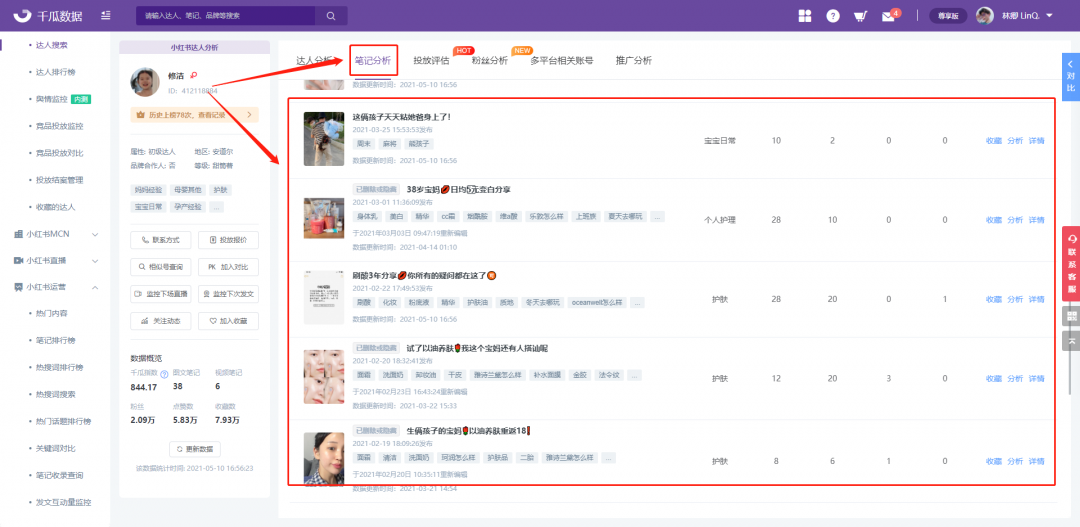Open the shopping cart icon
The width and height of the screenshot is (1080, 527).
(860, 16)
